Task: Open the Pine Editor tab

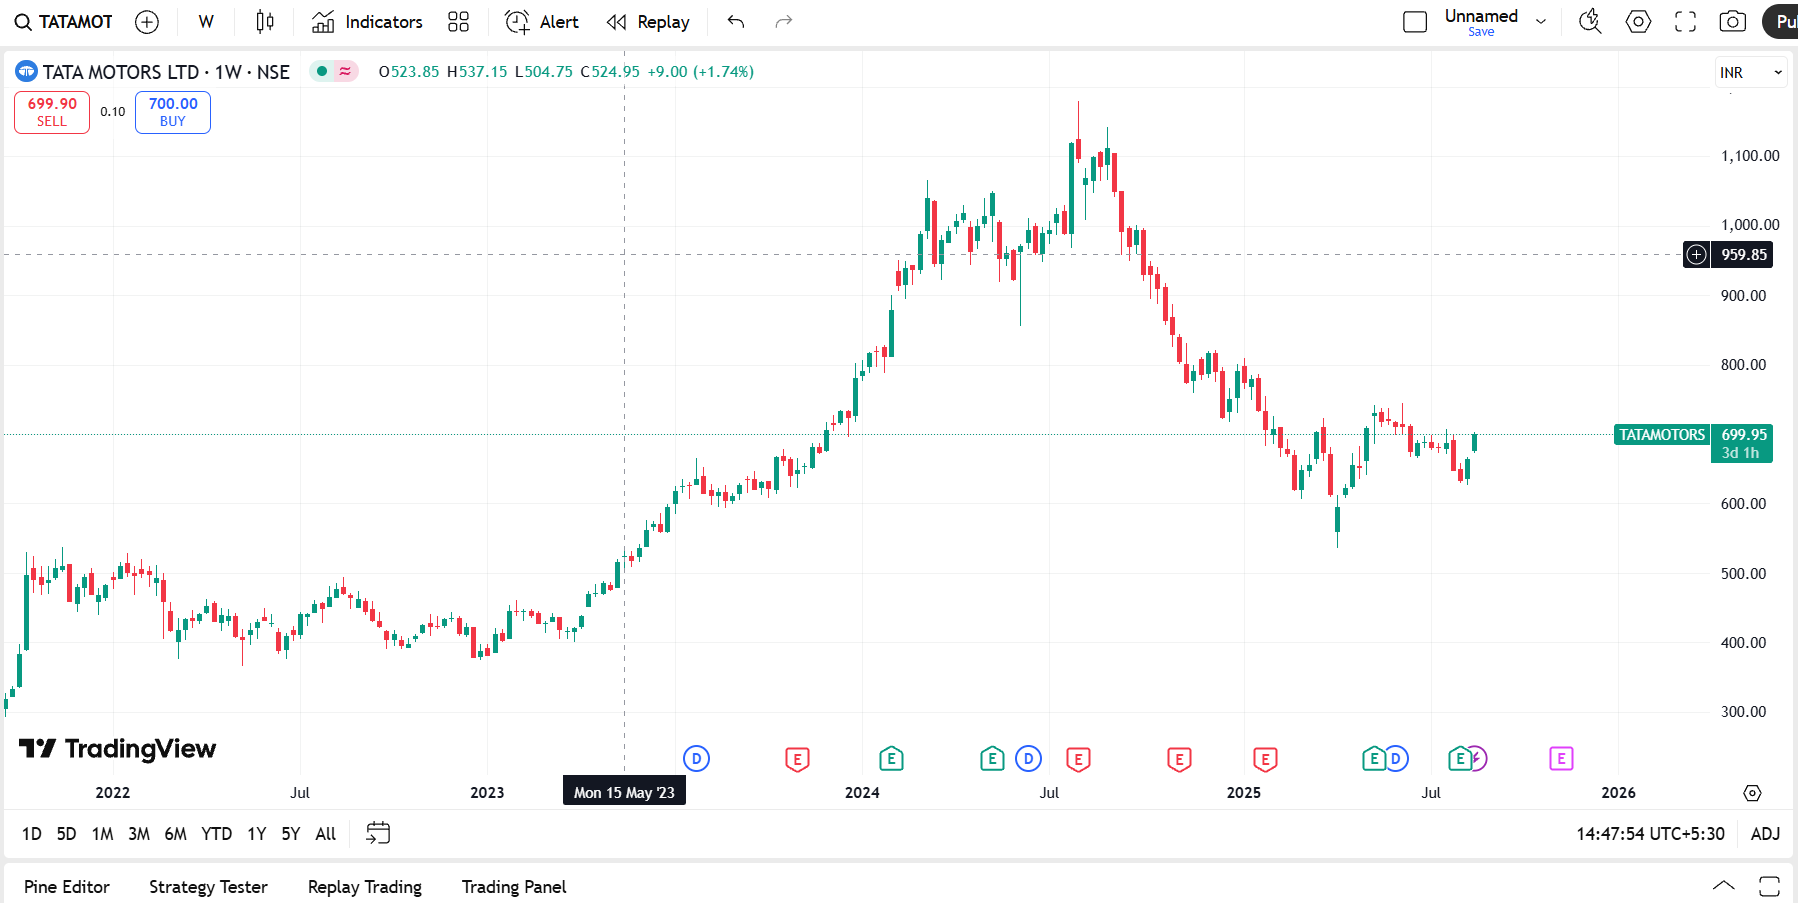Action: (x=67, y=887)
